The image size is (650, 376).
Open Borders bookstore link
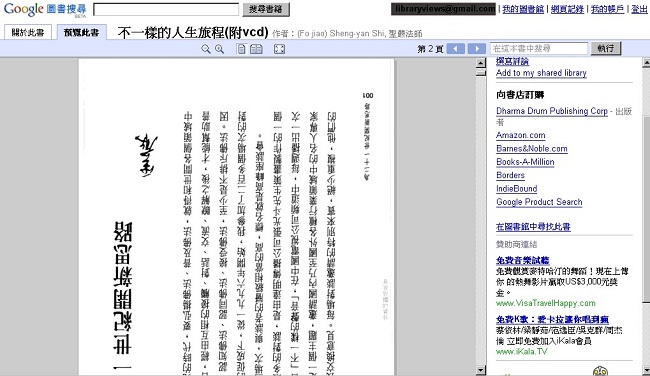[510, 175]
